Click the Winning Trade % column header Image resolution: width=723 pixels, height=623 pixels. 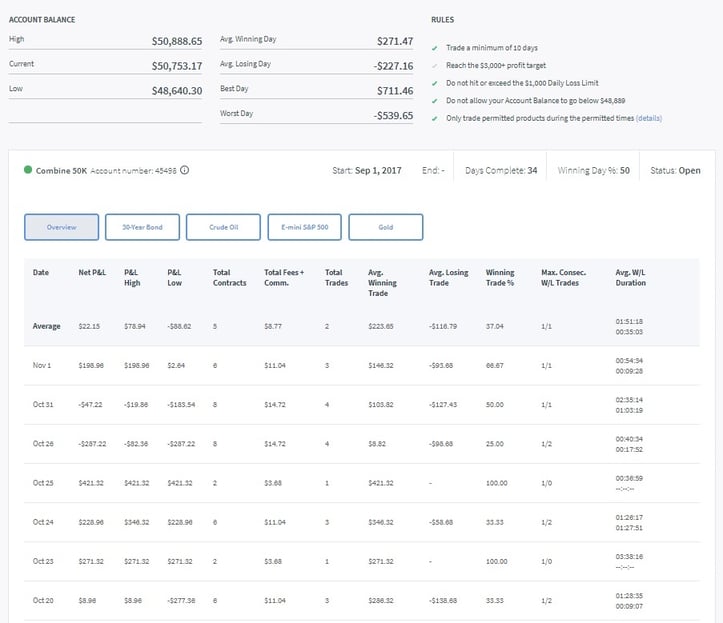point(502,277)
